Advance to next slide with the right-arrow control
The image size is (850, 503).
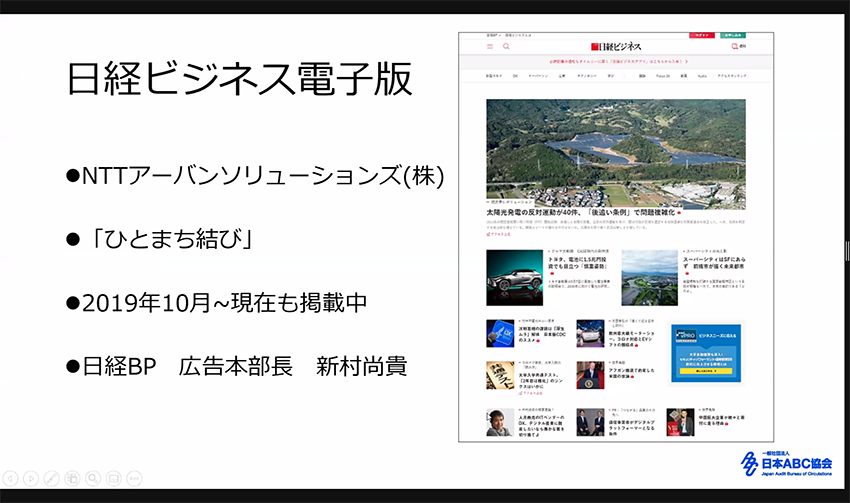31,478
